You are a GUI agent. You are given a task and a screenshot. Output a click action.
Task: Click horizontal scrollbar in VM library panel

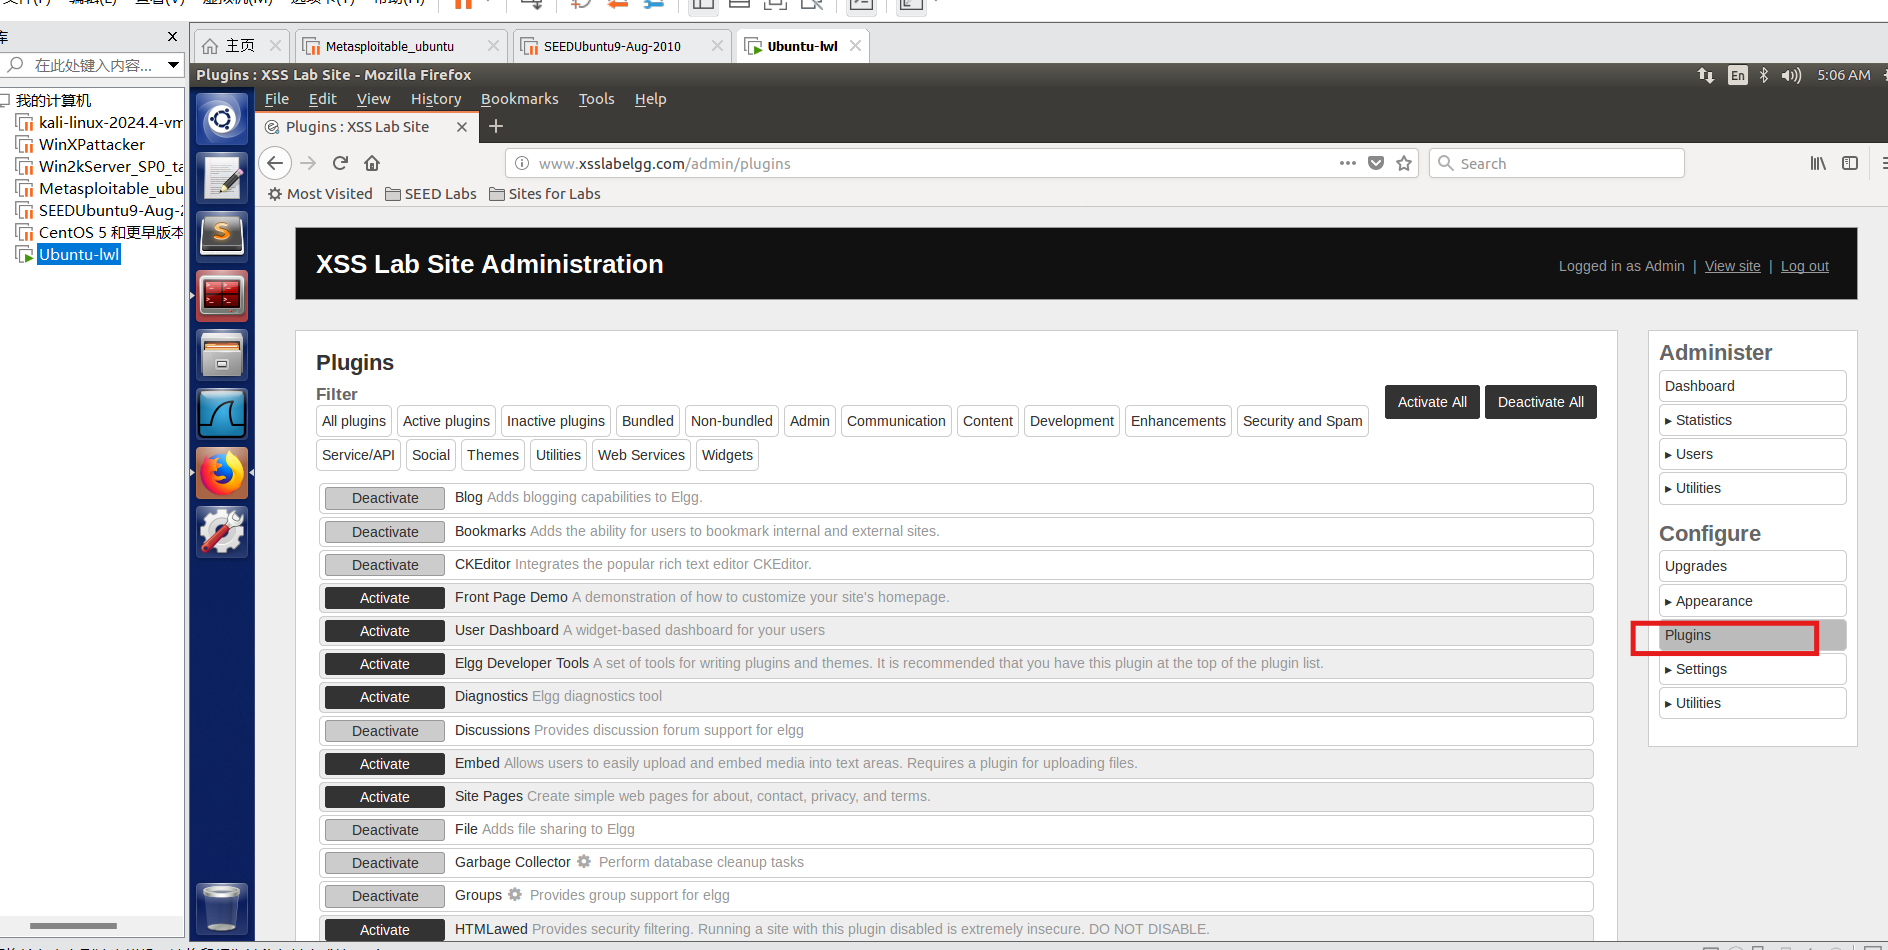[73, 926]
